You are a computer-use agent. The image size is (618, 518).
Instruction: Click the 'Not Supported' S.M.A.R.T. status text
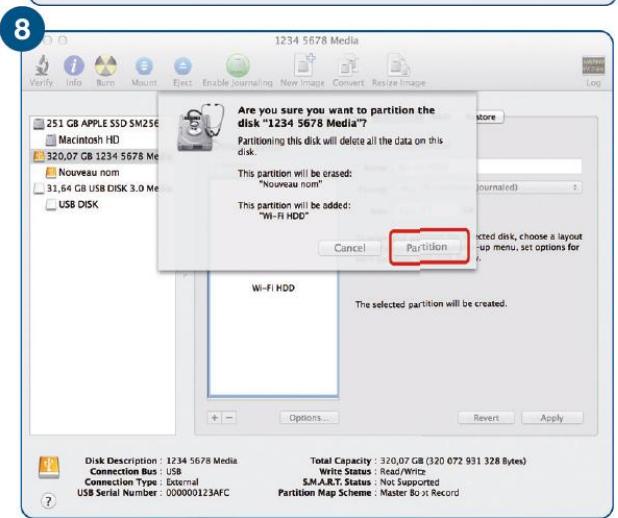(410, 482)
